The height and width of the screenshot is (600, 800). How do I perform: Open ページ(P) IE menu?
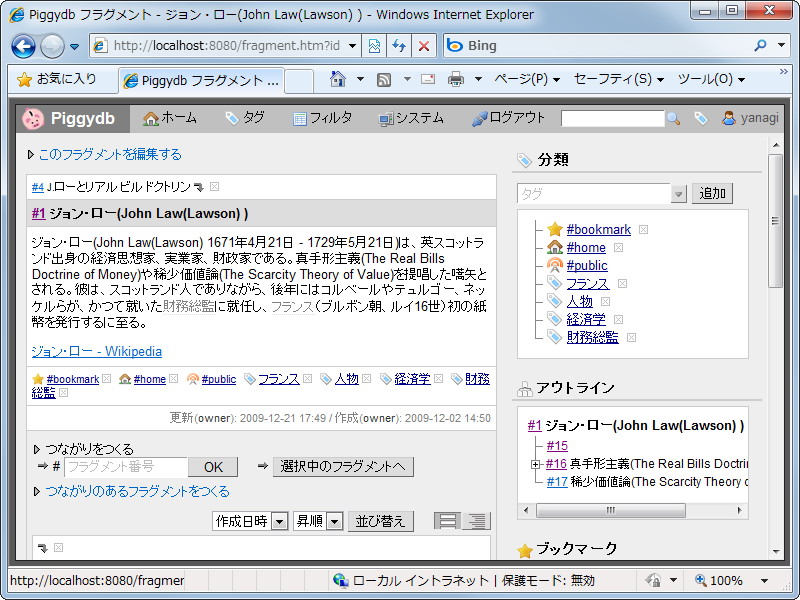[527, 79]
